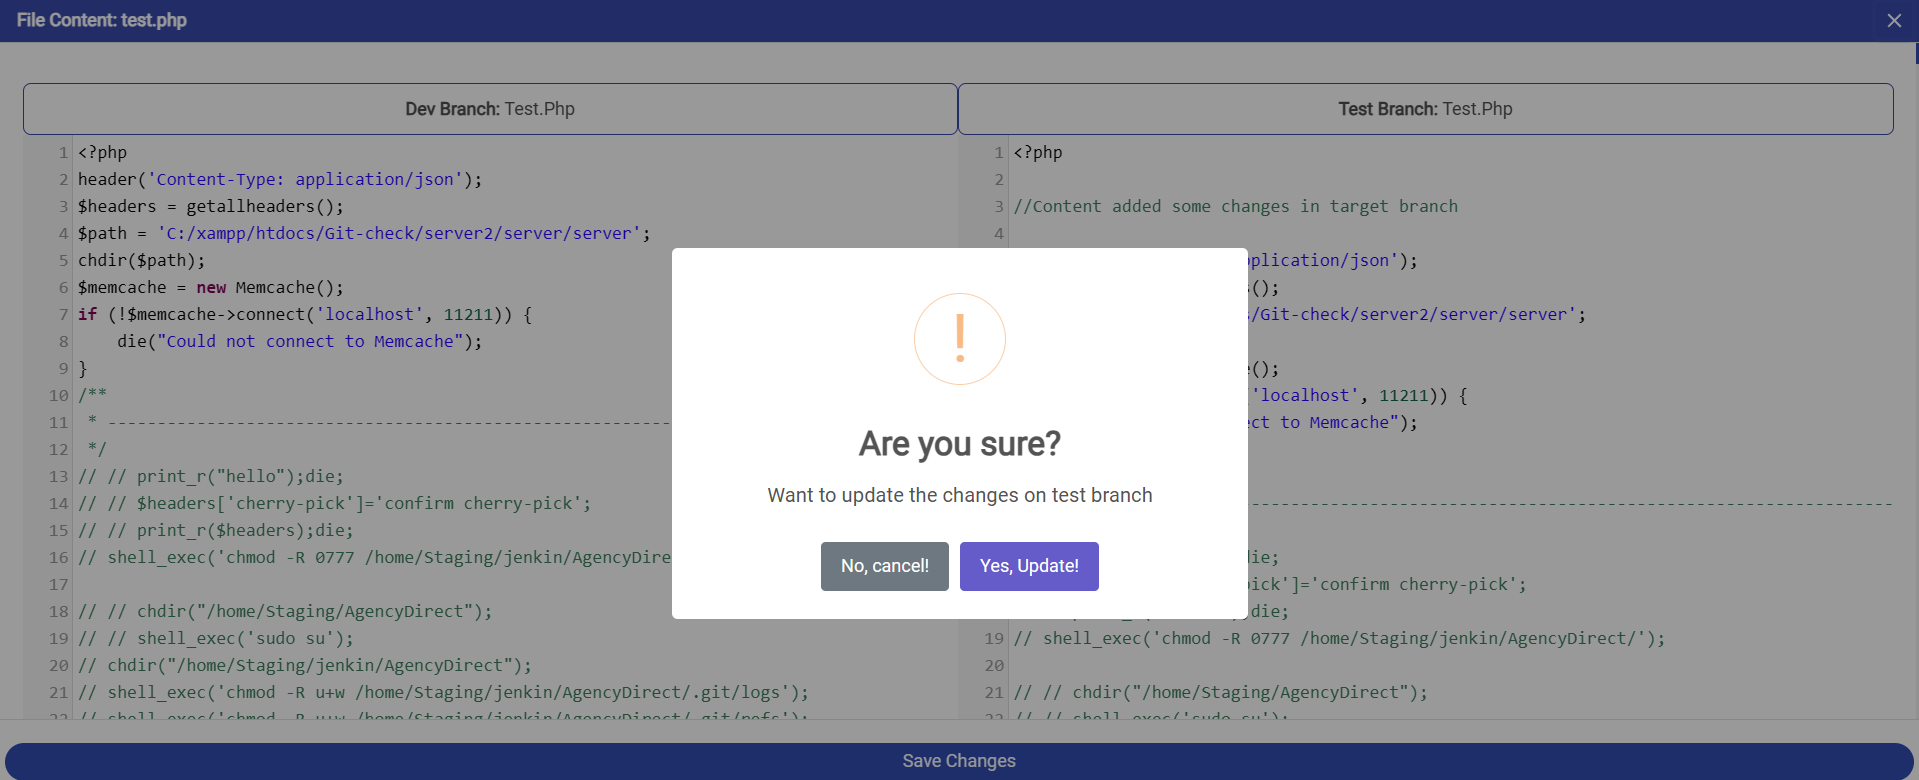Select the Test Branch: Test.Php header
1919x780 pixels.
(1425, 109)
